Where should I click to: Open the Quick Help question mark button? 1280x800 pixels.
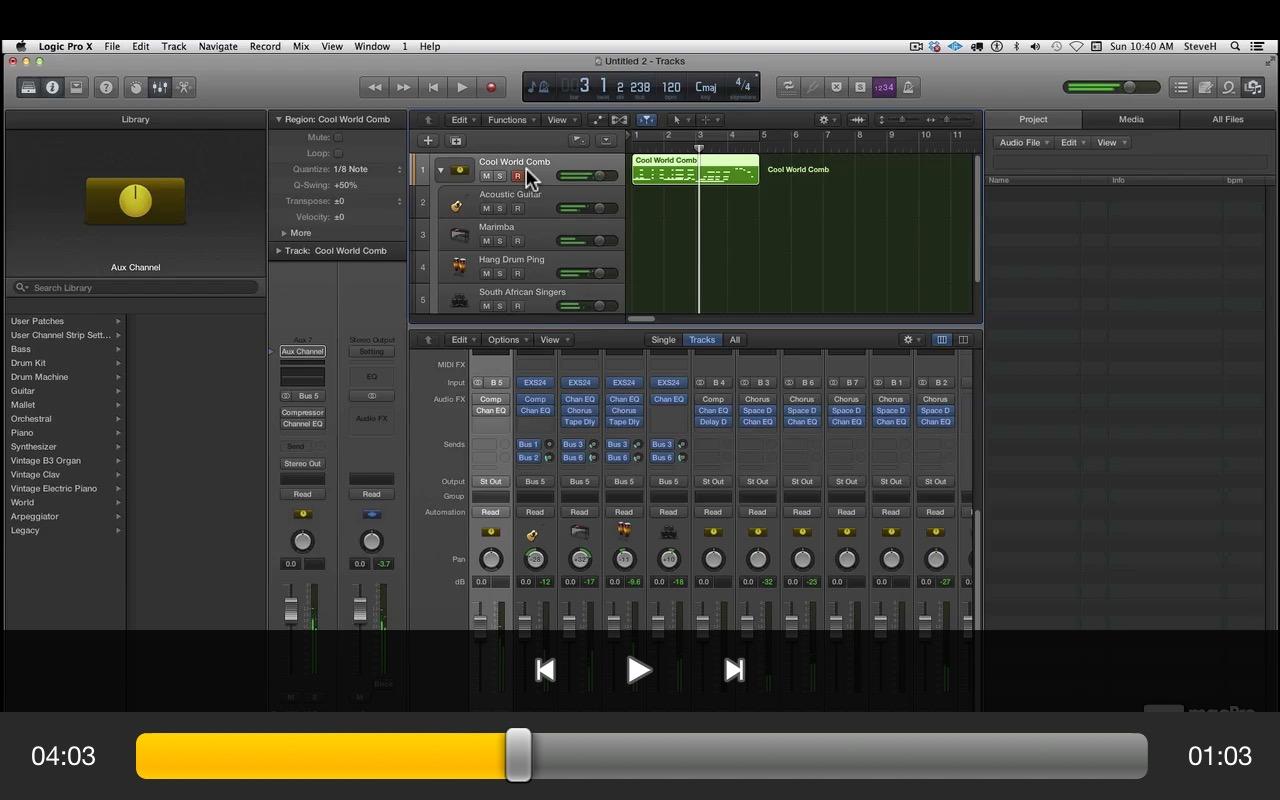tap(106, 87)
